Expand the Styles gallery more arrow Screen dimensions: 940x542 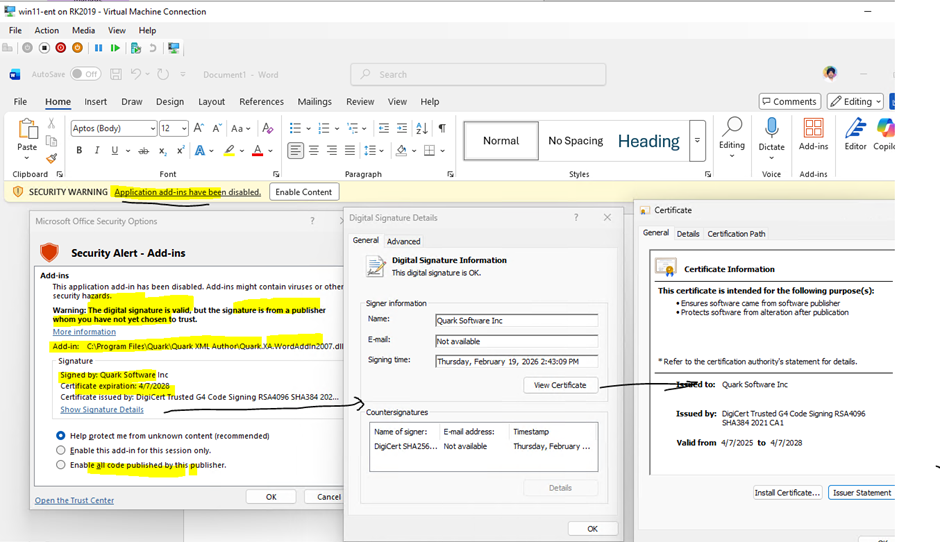697,141
